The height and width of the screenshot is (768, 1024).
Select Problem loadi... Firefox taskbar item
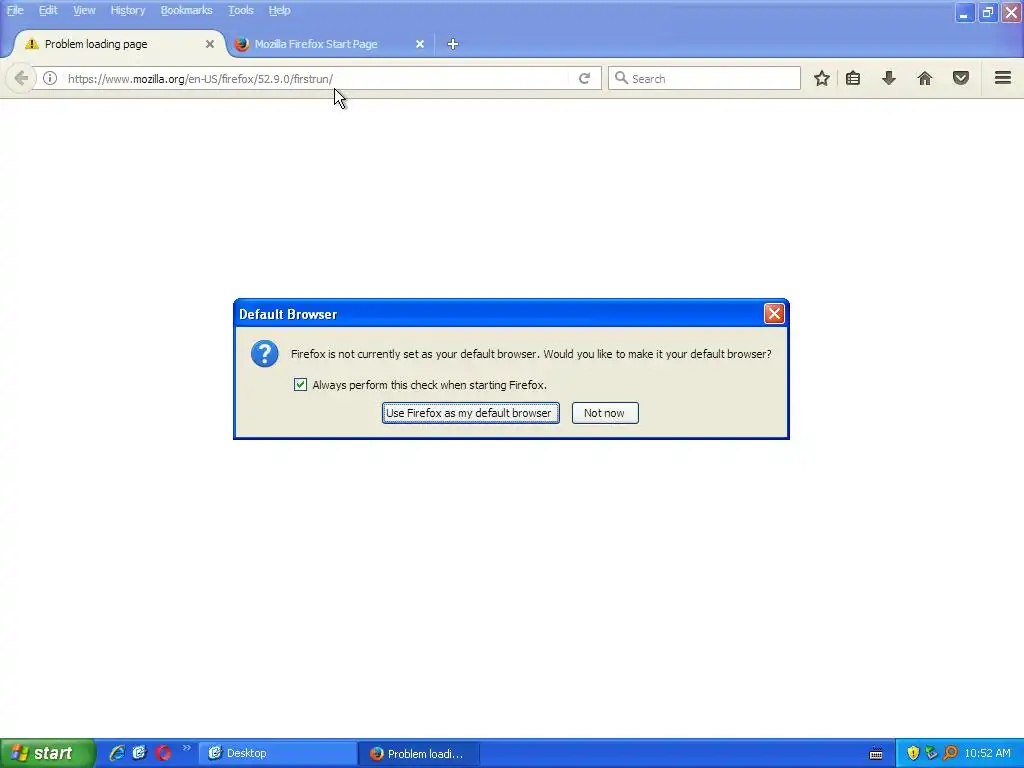[x=419, y=753]
